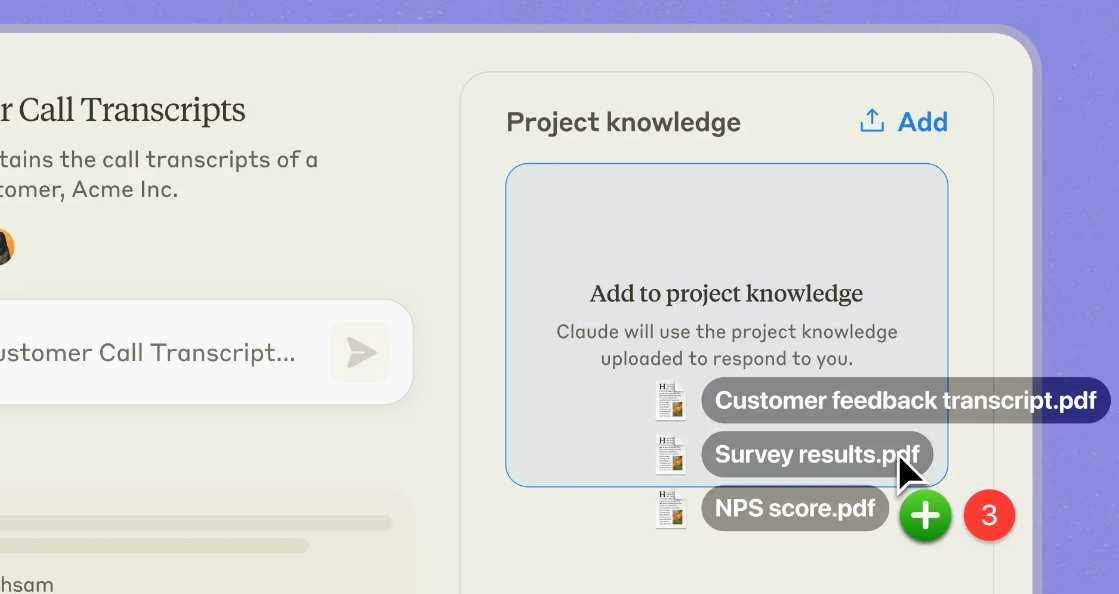The image size is (1119, 594).
Task: Click the Customer Call Transcript chat input field
Action: (164, 352)
